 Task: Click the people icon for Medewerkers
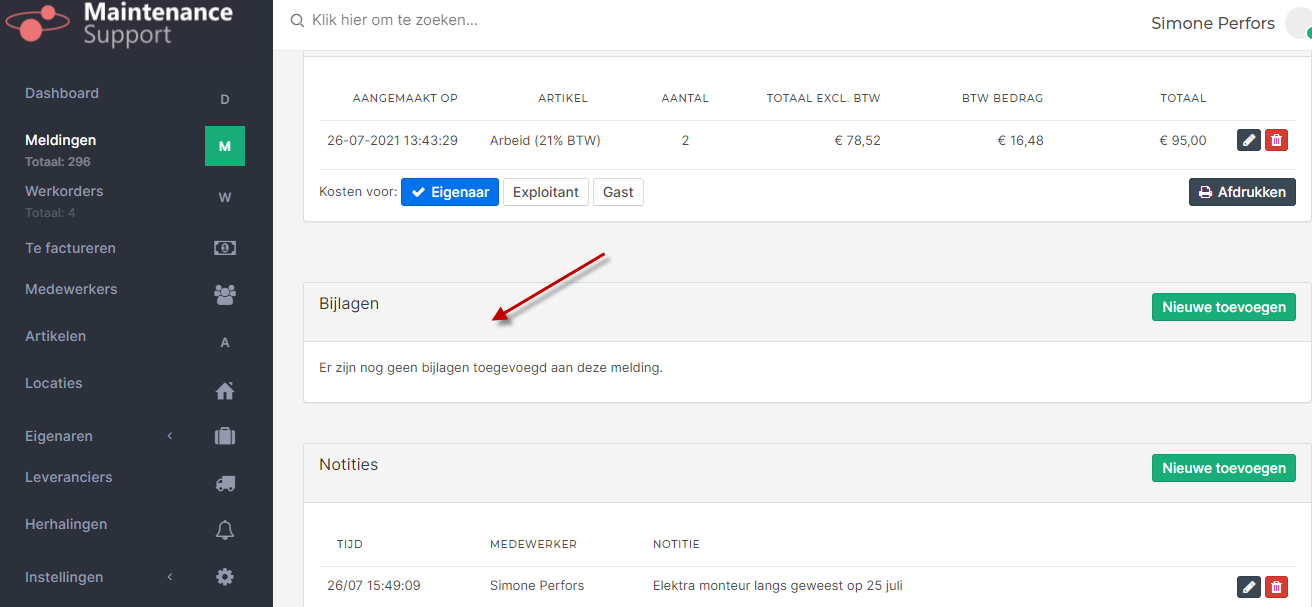(225, 295)
